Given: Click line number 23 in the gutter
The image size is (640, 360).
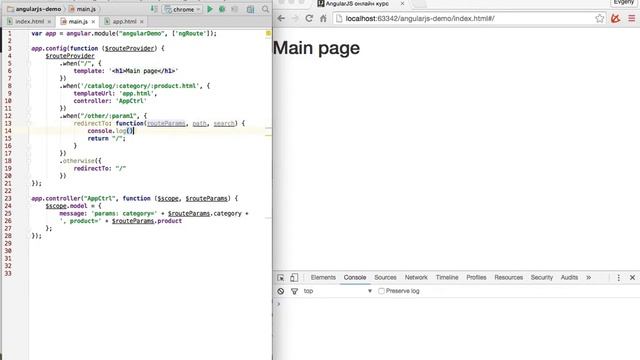Looking at the screenshot, I should pos(8,198).
